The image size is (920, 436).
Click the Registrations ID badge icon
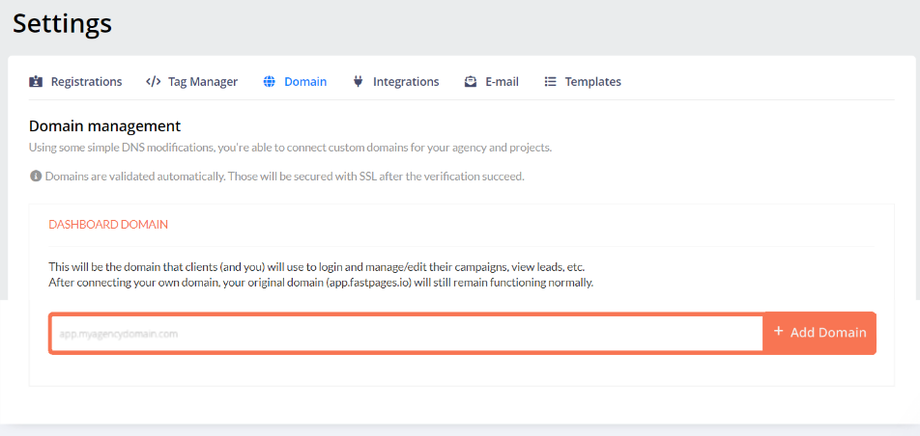36,82
